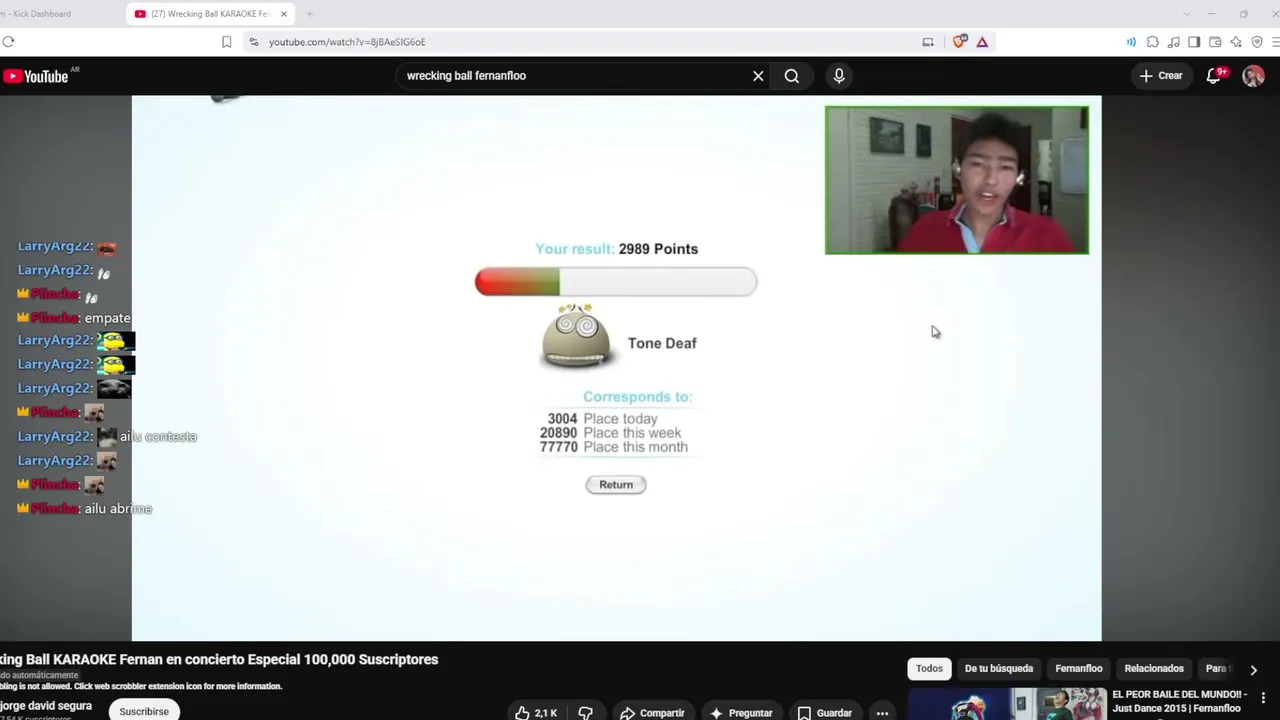
Task: Open the Brave Wallet icon
Action: click(x=1215, y=42)
